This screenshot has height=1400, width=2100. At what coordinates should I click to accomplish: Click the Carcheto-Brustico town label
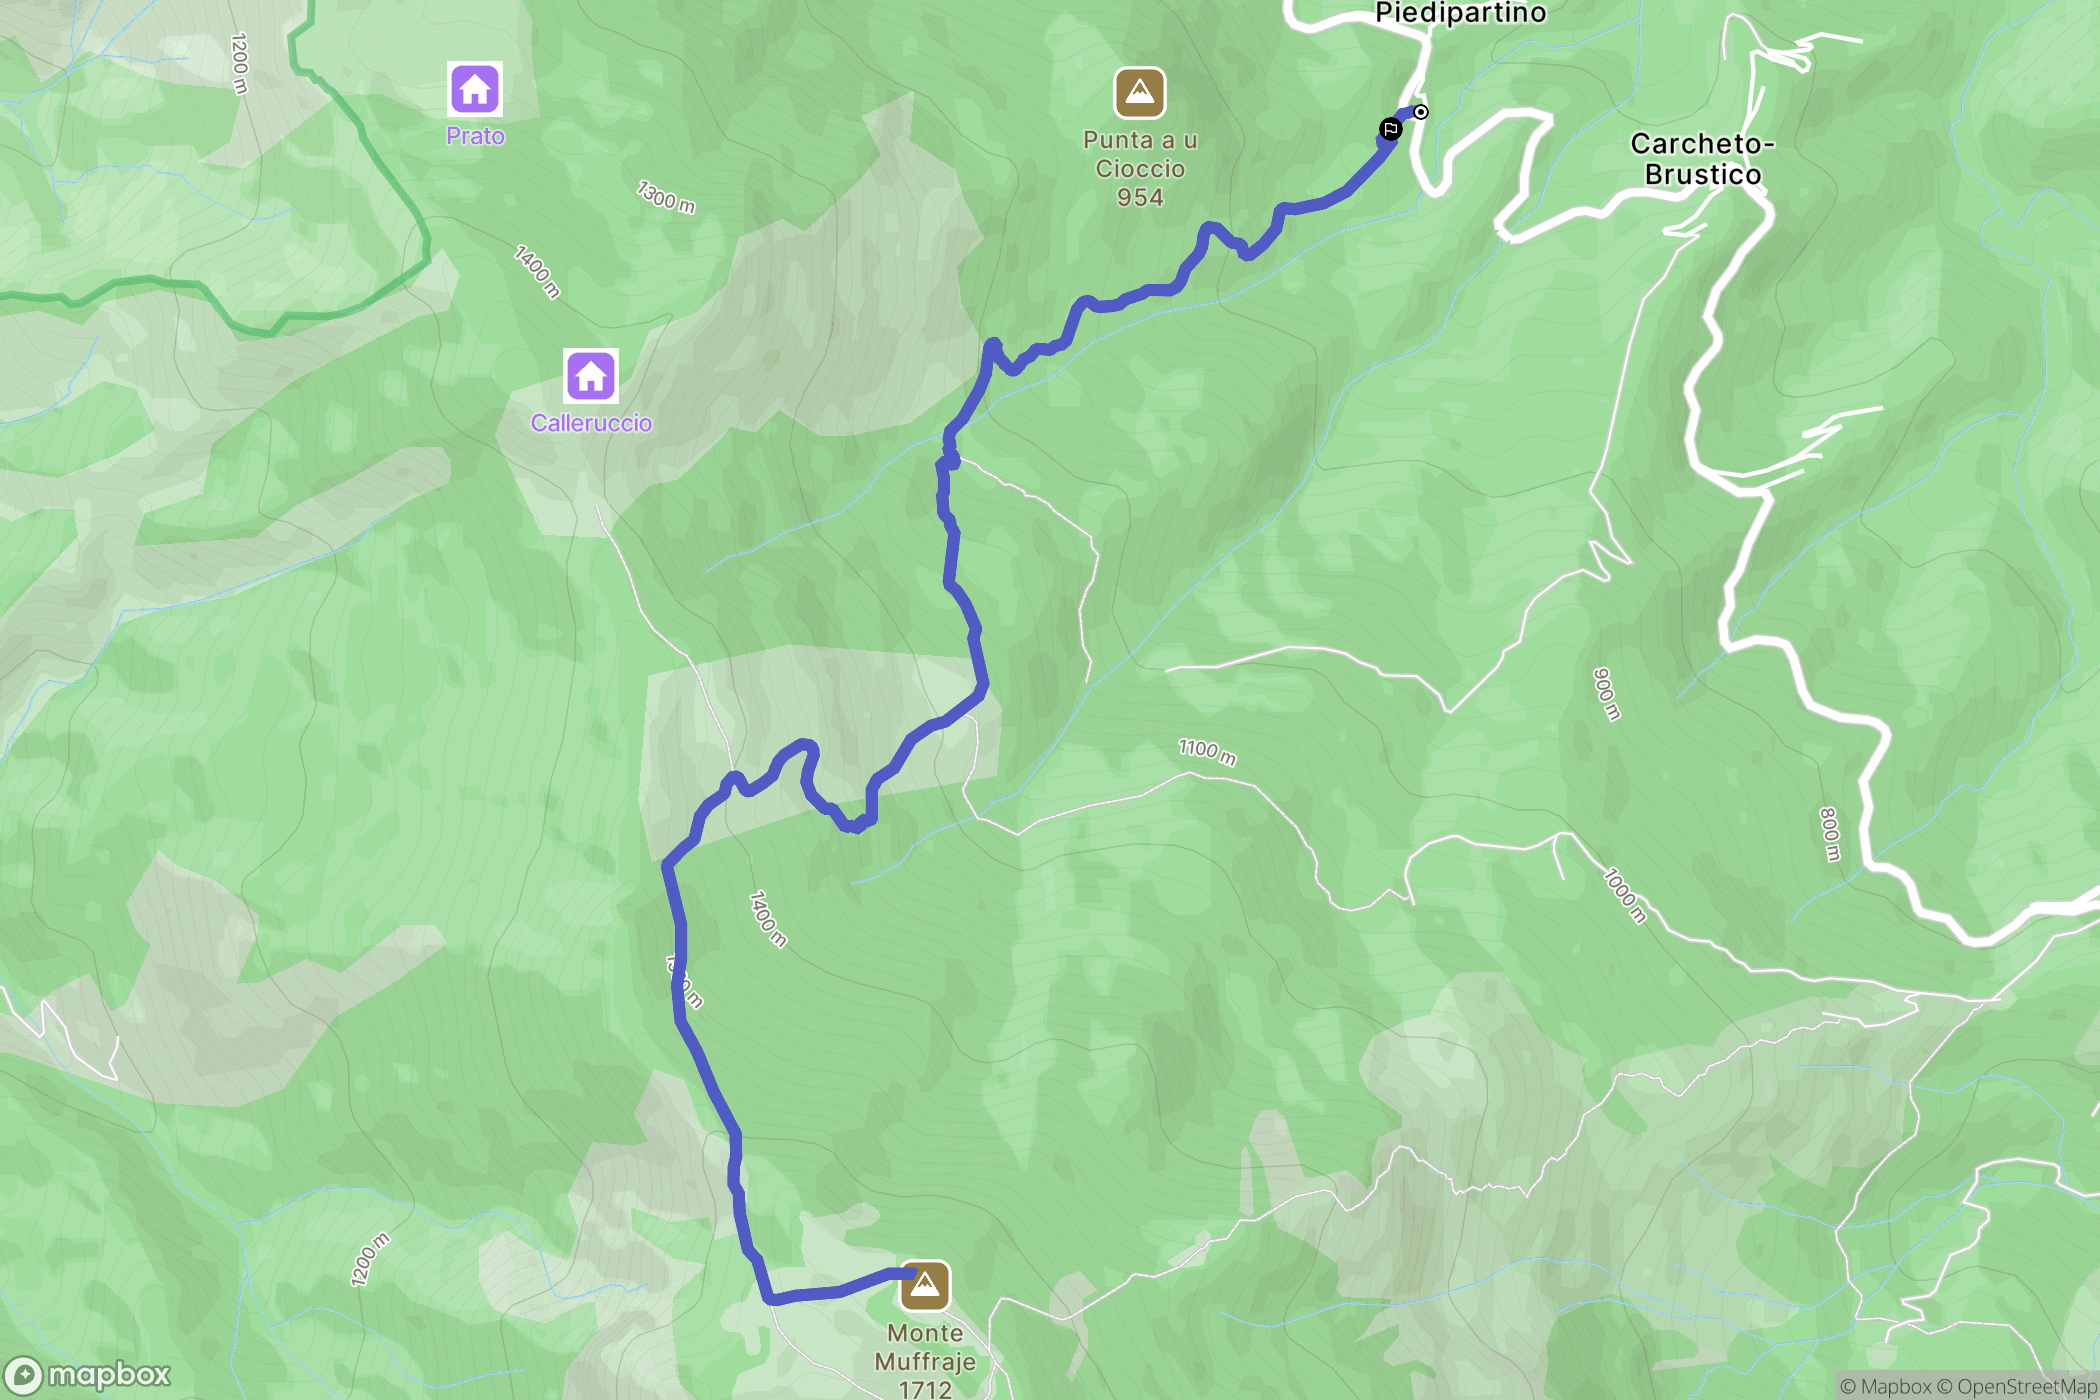tap(1703, 159)
